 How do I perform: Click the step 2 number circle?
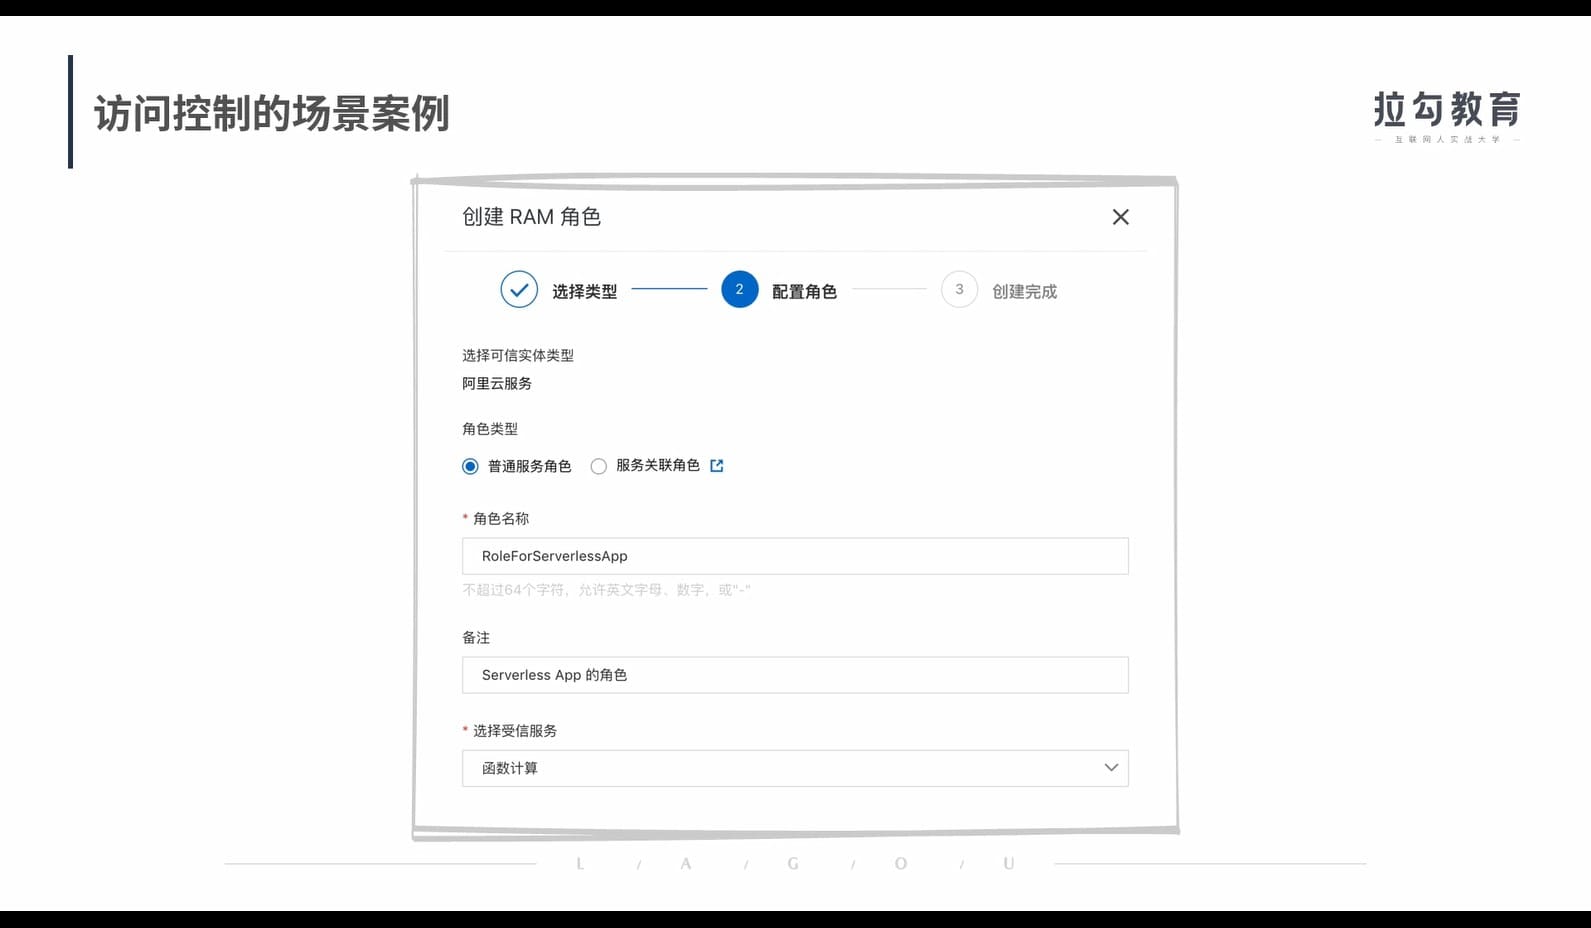pyautogui.click(x=739, y=290)
